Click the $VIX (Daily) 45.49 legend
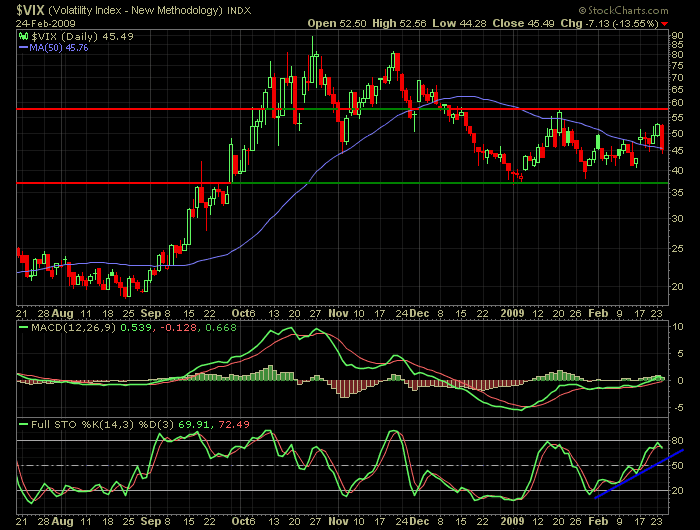The width and height of the screenshot is (700, 530). point(82,37)
